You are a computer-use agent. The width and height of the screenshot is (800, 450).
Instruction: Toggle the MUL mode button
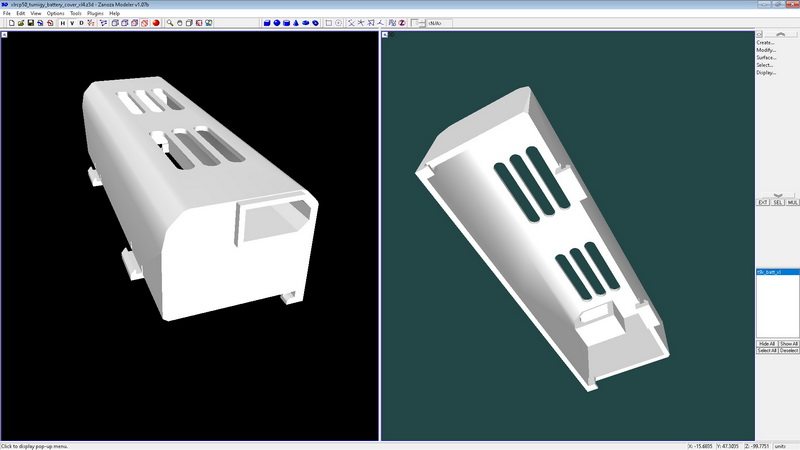(x=792, y=202)
